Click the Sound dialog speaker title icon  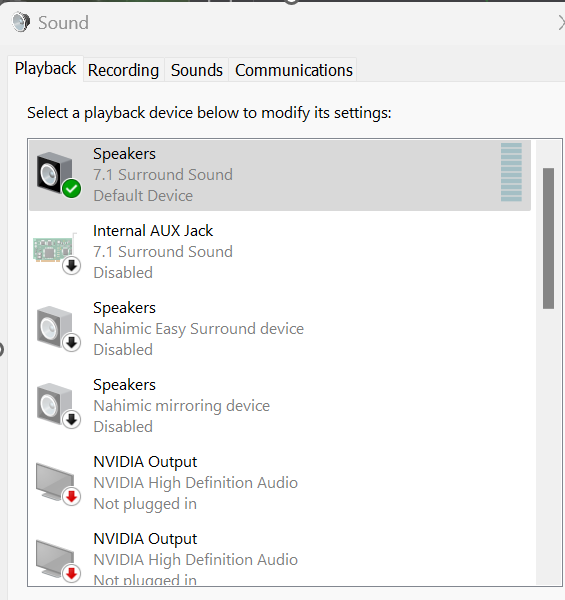[21, 22]
